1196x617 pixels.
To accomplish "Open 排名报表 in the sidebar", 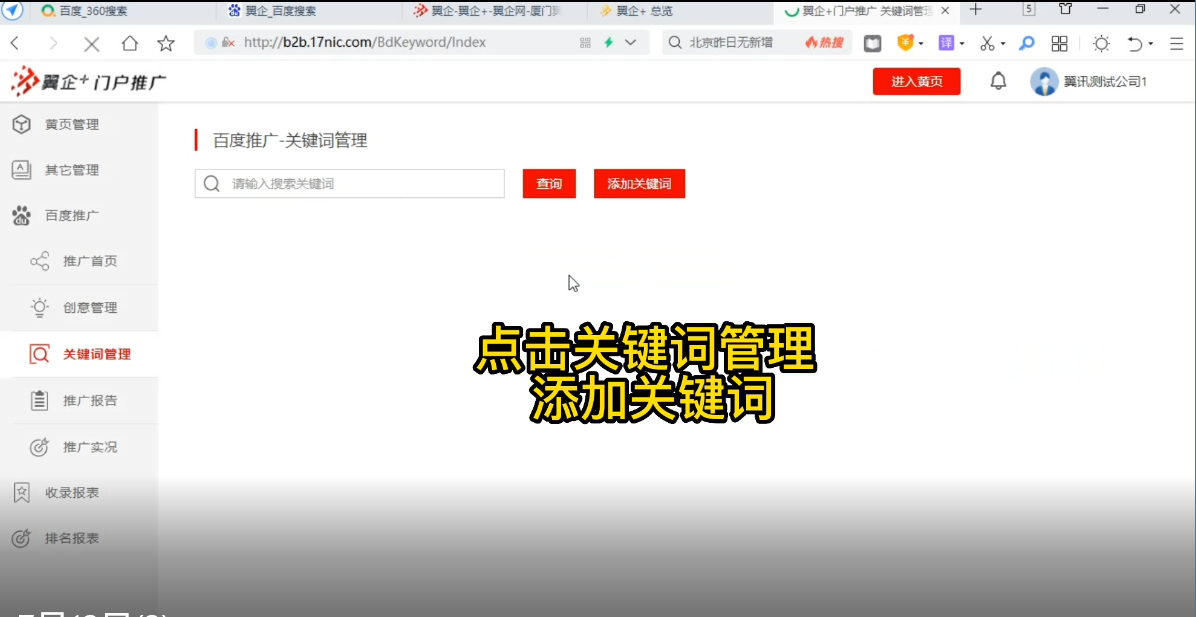I will coord(72,538).
